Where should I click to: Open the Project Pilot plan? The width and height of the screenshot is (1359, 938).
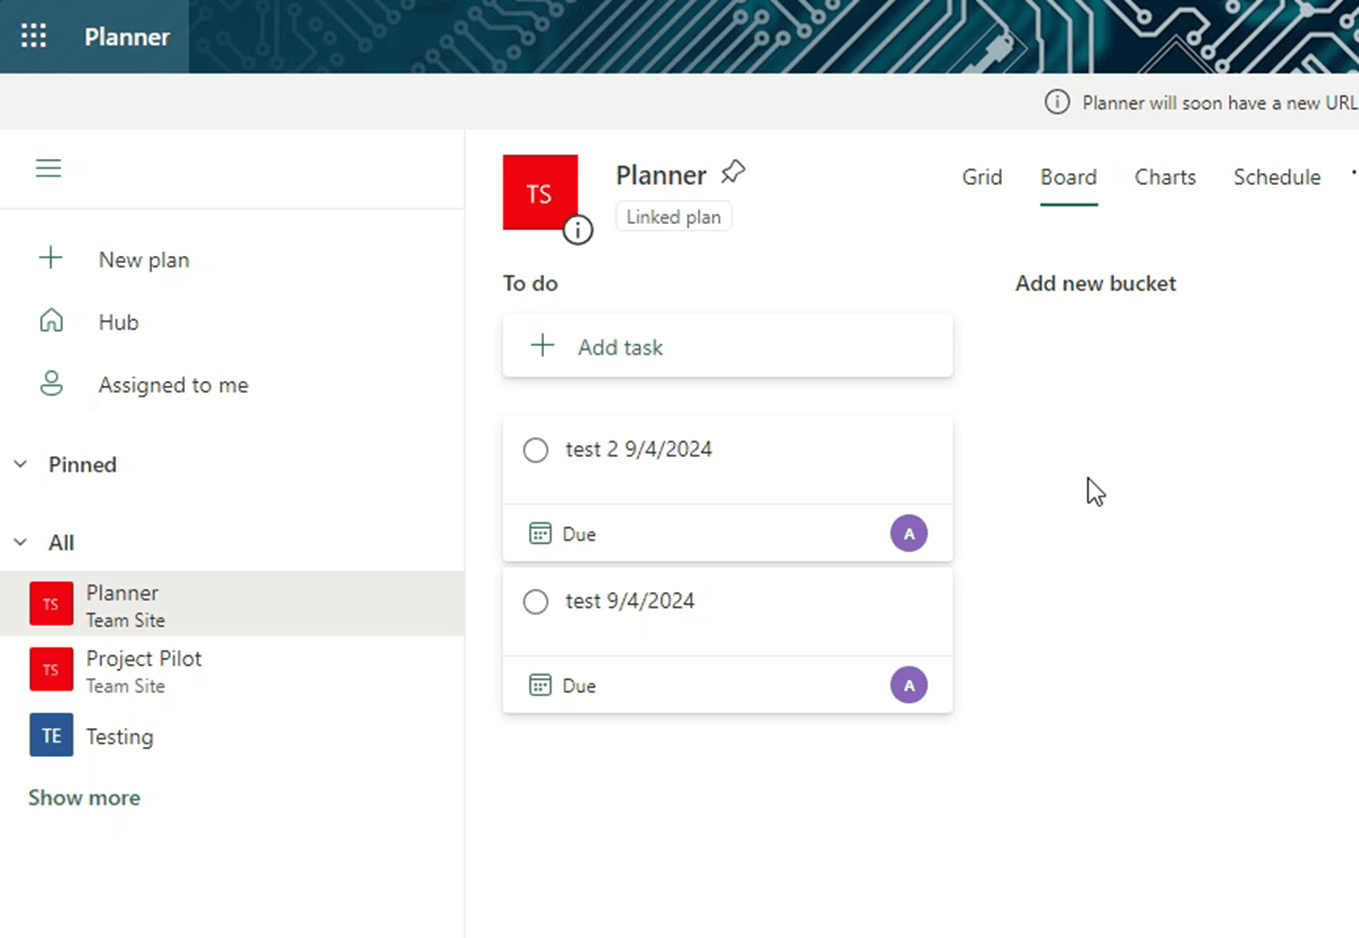(232, 670)
